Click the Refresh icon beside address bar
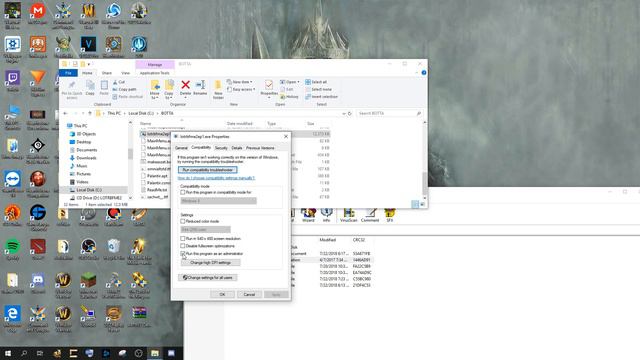 click(x=350, y=113)
